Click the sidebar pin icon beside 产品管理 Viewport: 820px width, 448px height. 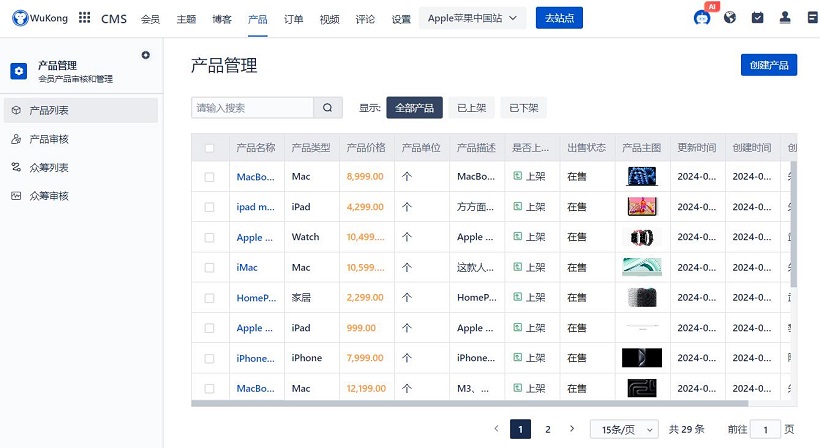[x=145, y=55]
